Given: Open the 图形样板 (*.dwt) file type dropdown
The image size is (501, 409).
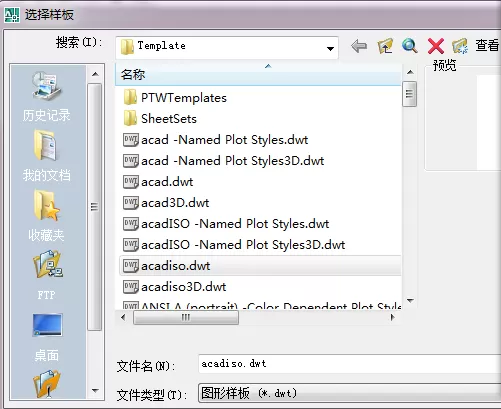Looking at the screenshot, I should coord(349,393).
